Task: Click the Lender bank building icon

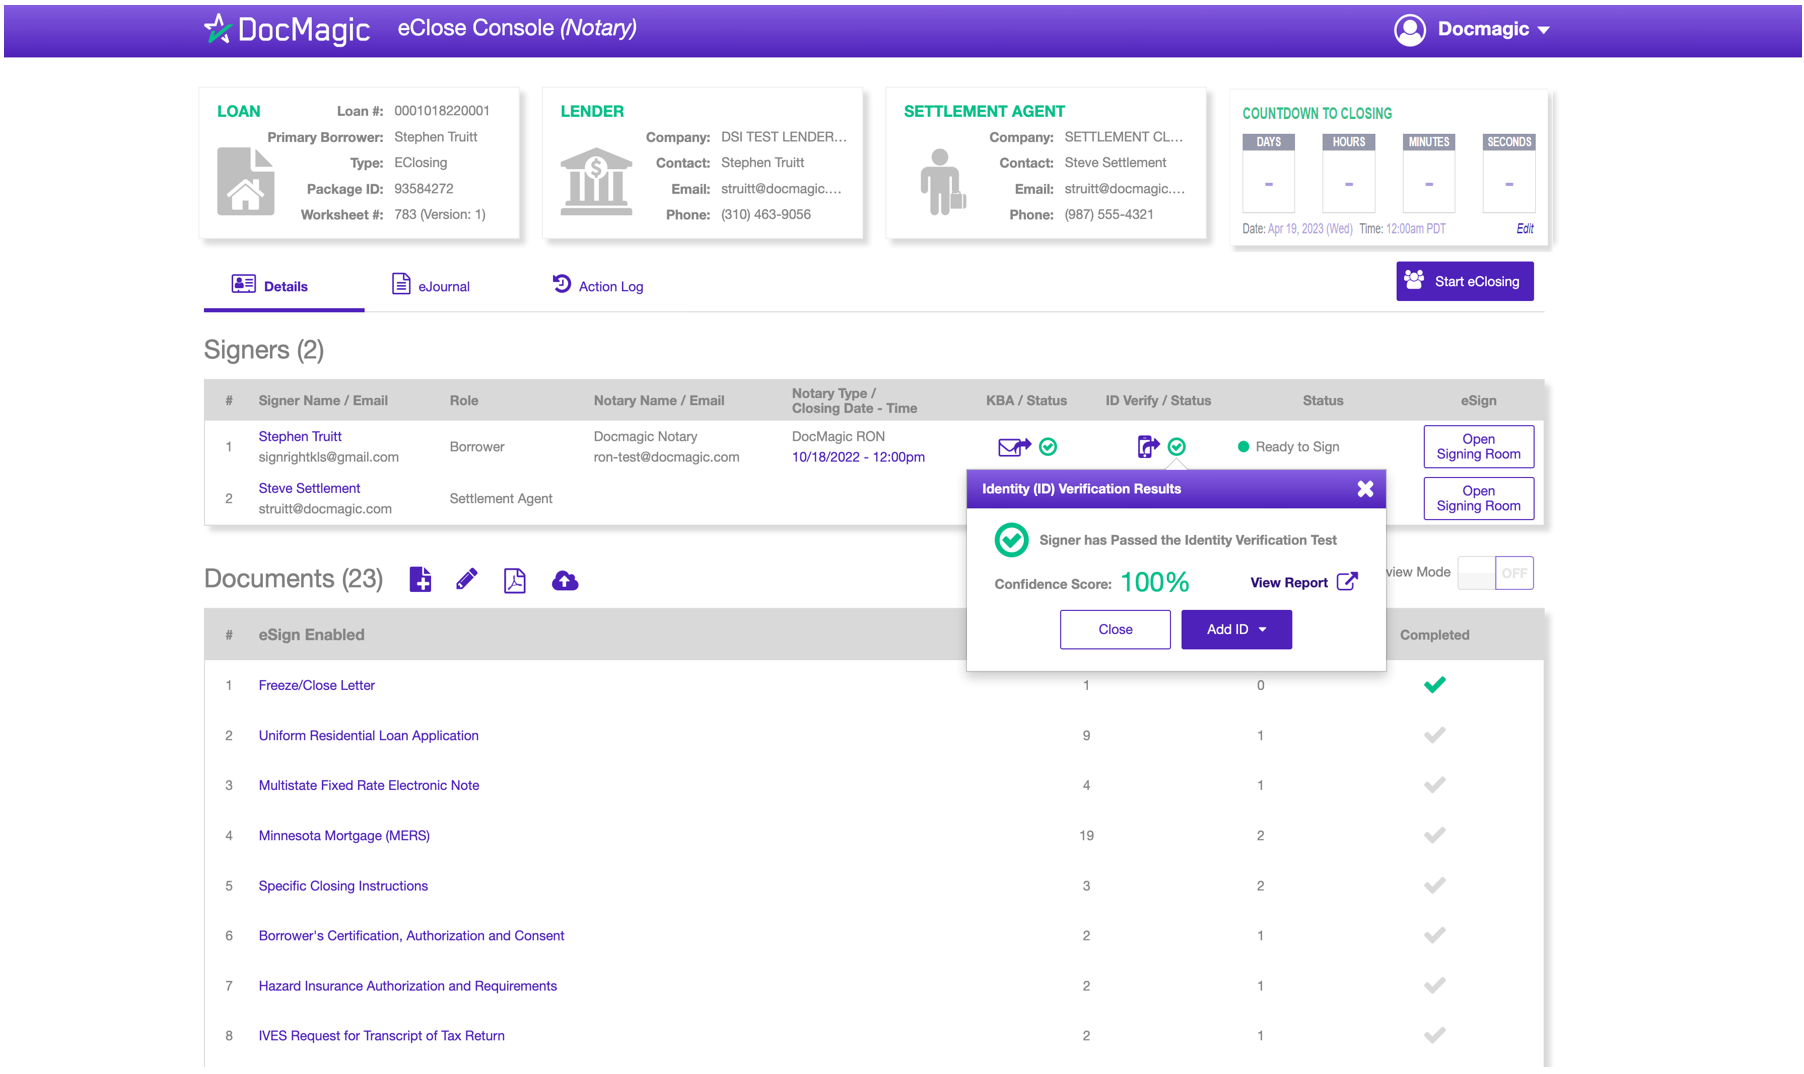Action: click(596, 181)
